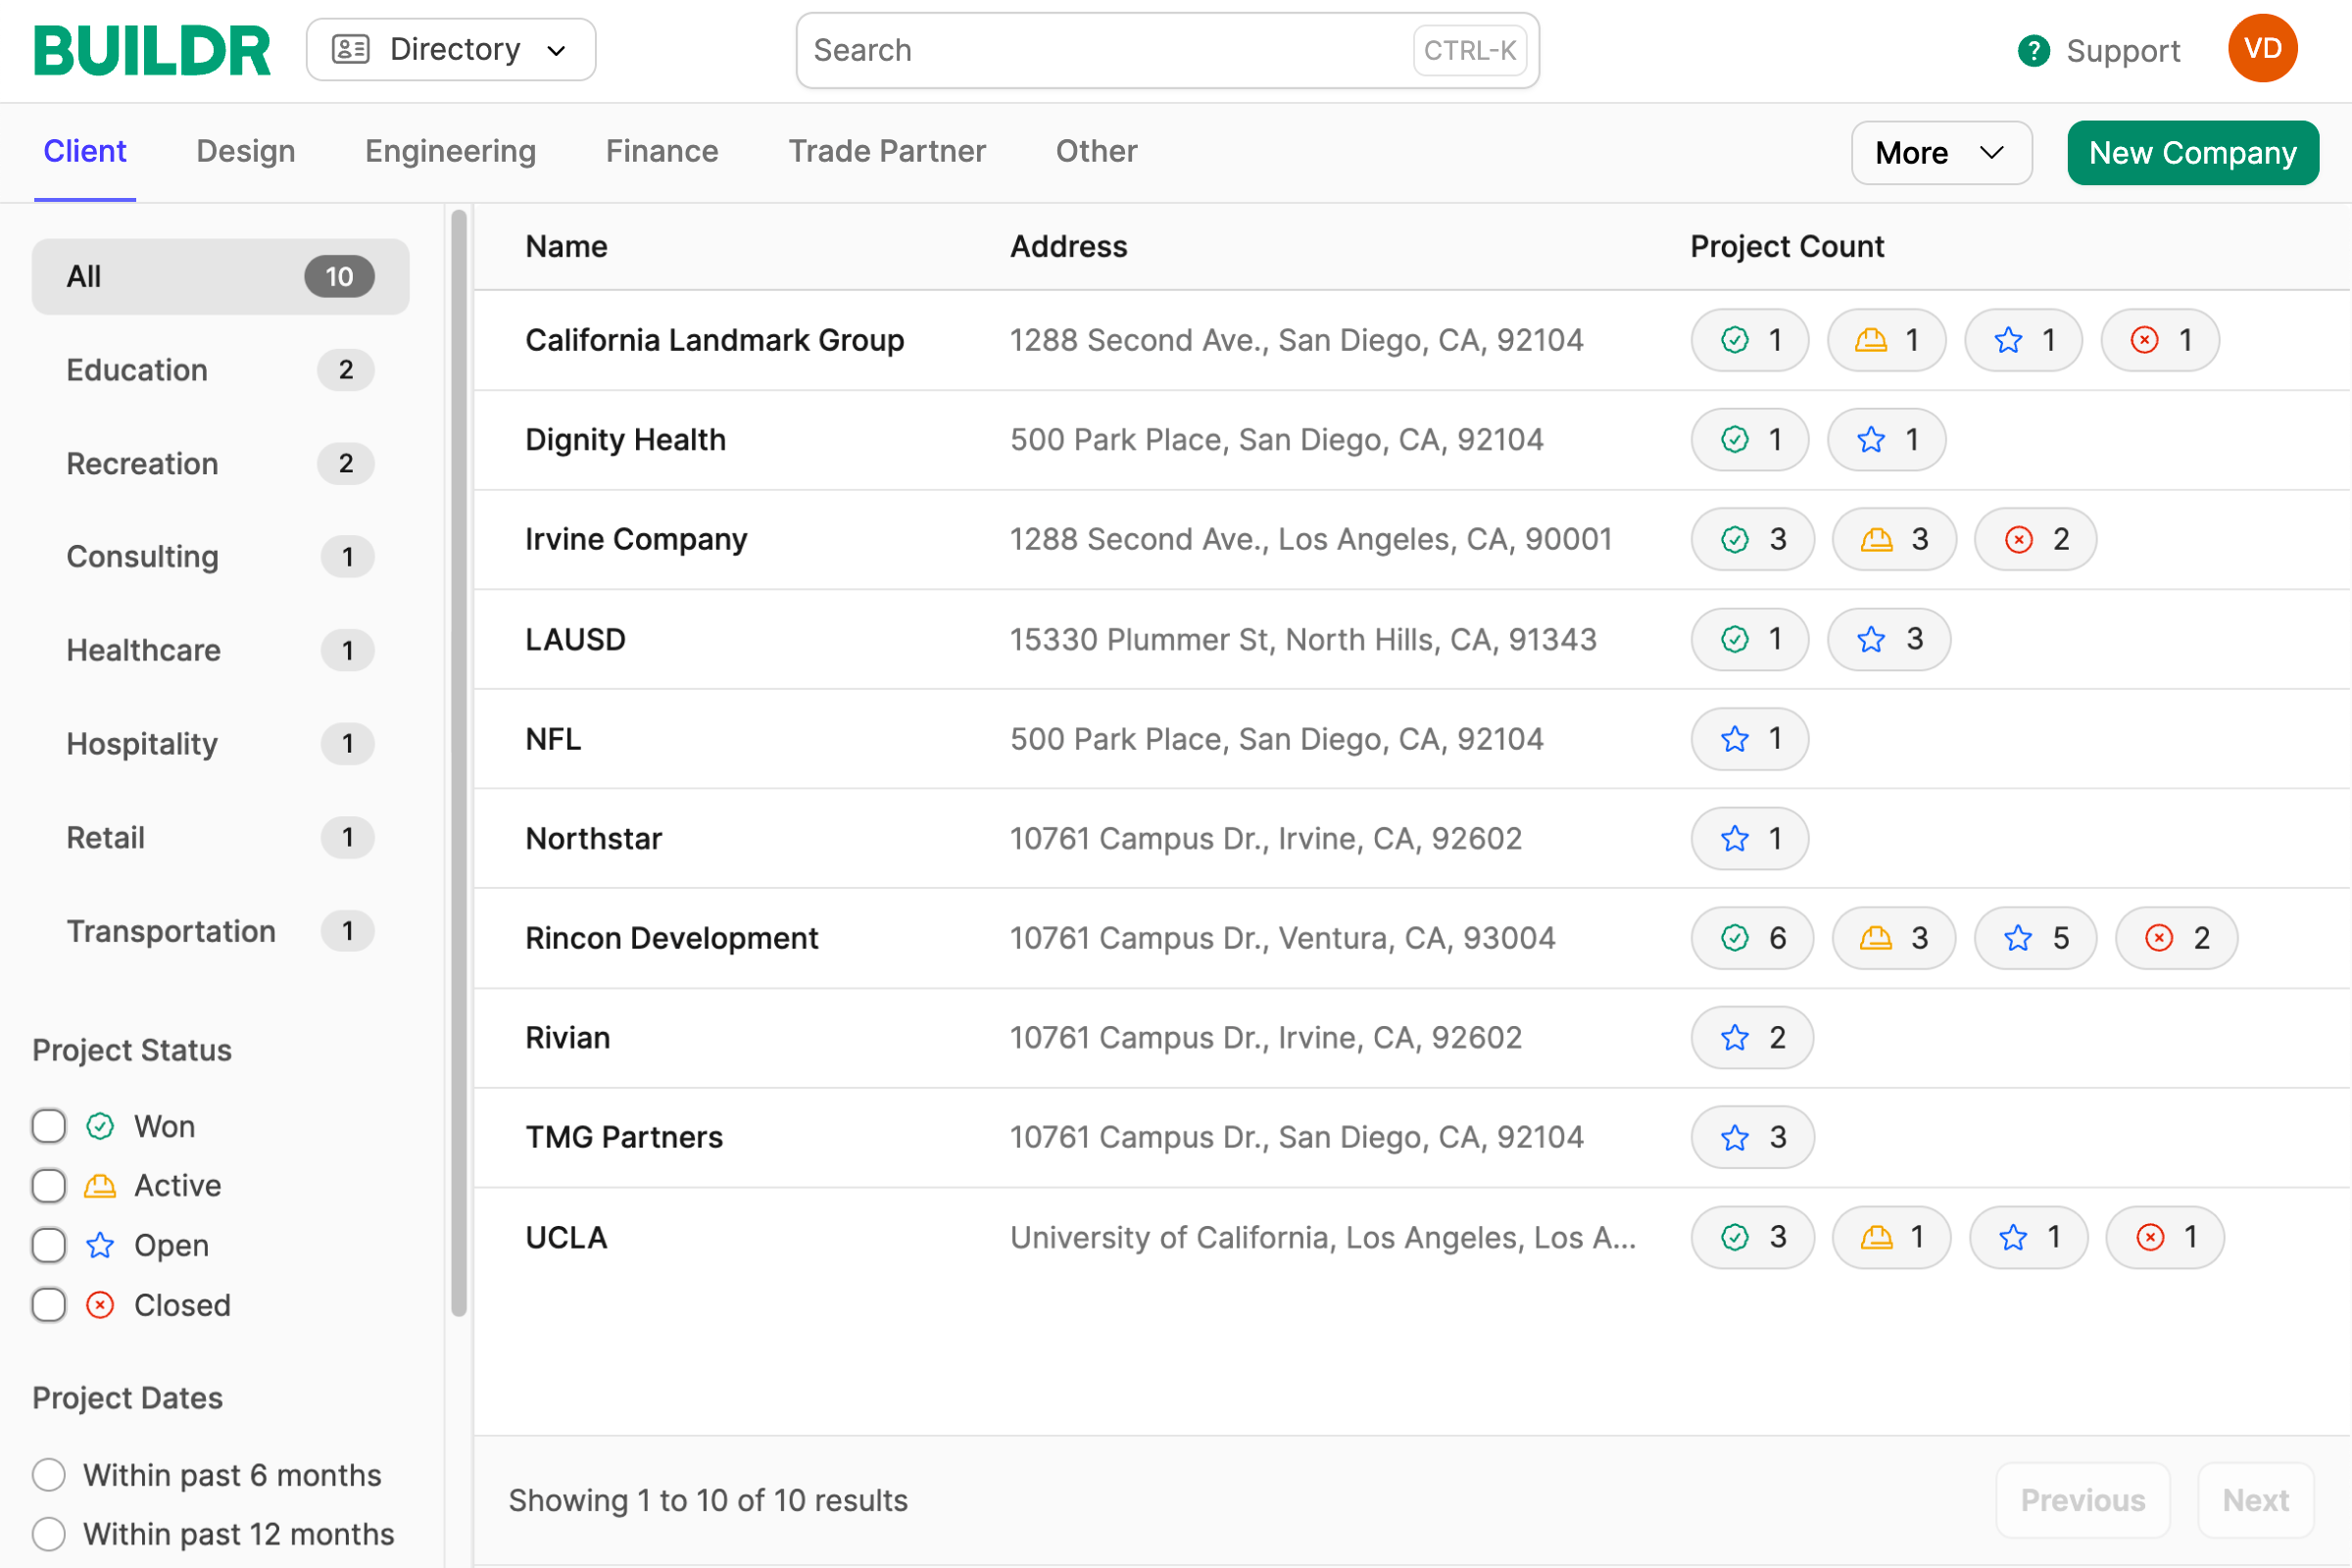Click Rincon Development's won projects badge

(1751, 939)
